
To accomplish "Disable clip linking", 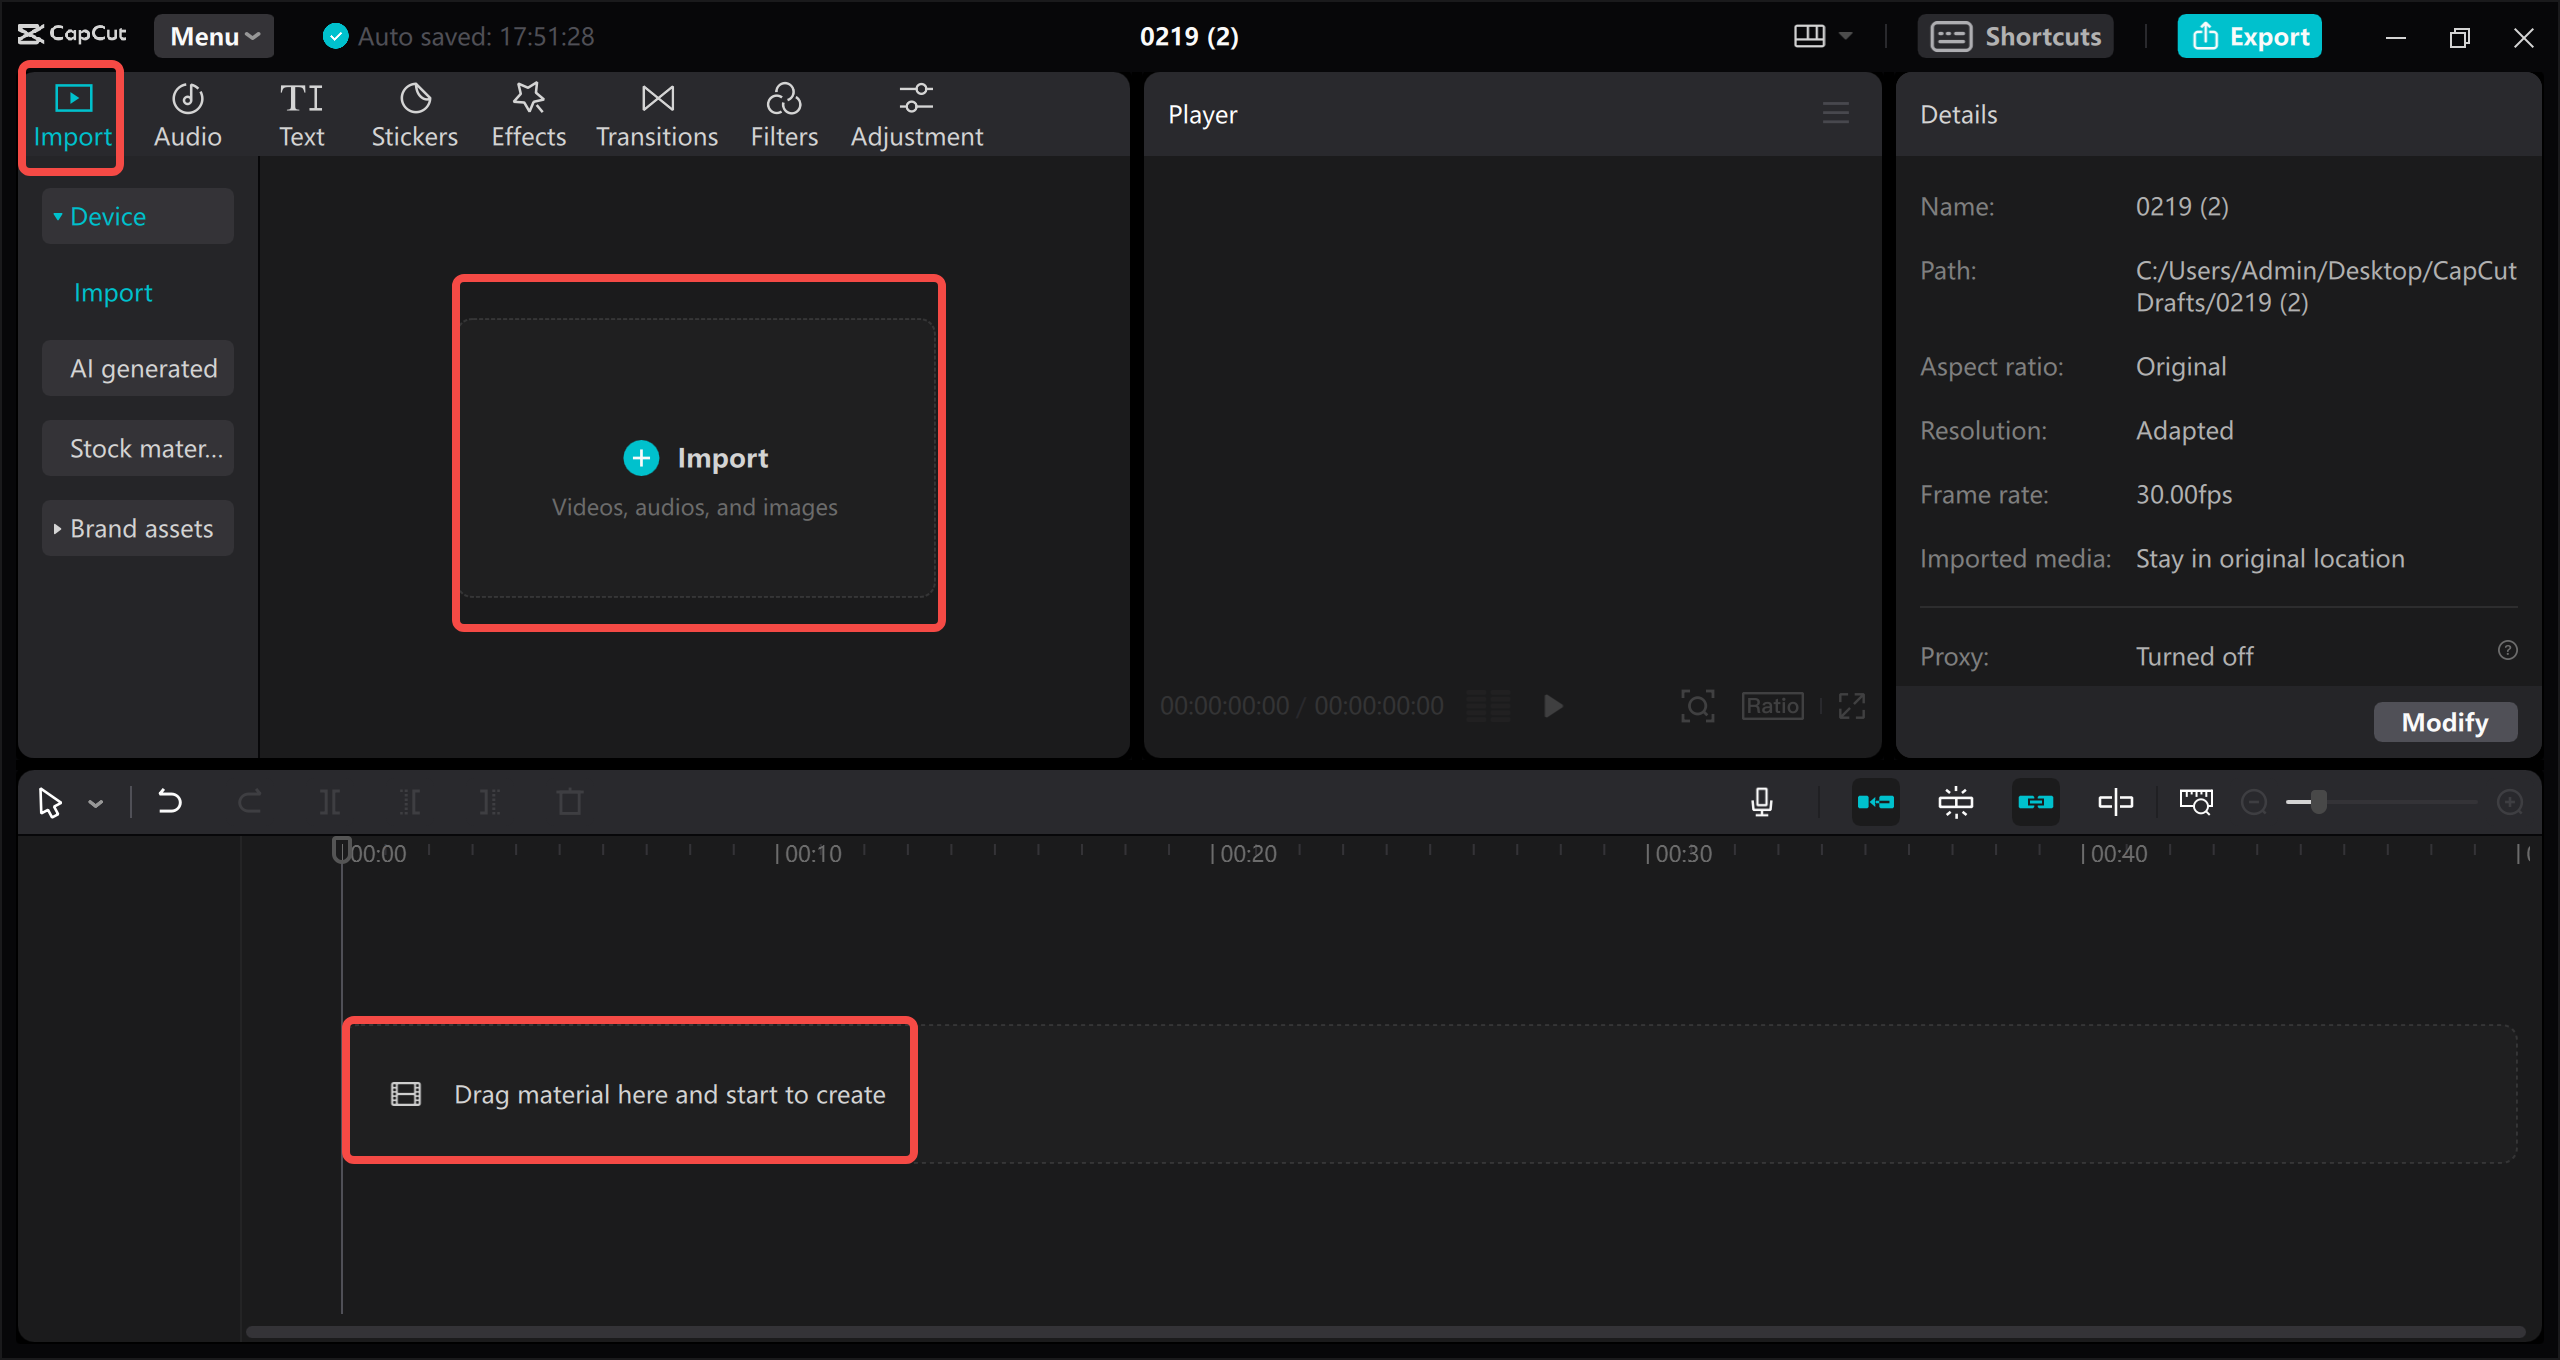I will tap(2036, 802).
